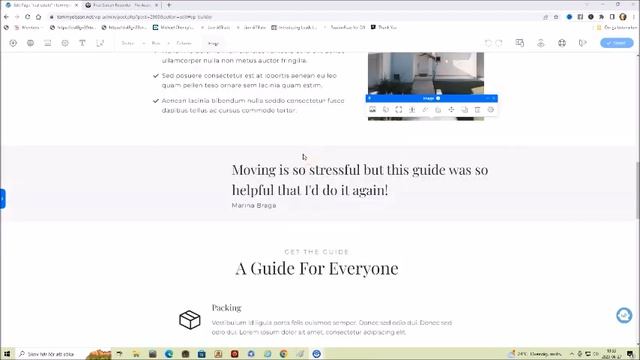The height and width of the screenshot is (360, 640).
Task: Click the redo arrow in builder toolbar
Action: tap(499, 43)
